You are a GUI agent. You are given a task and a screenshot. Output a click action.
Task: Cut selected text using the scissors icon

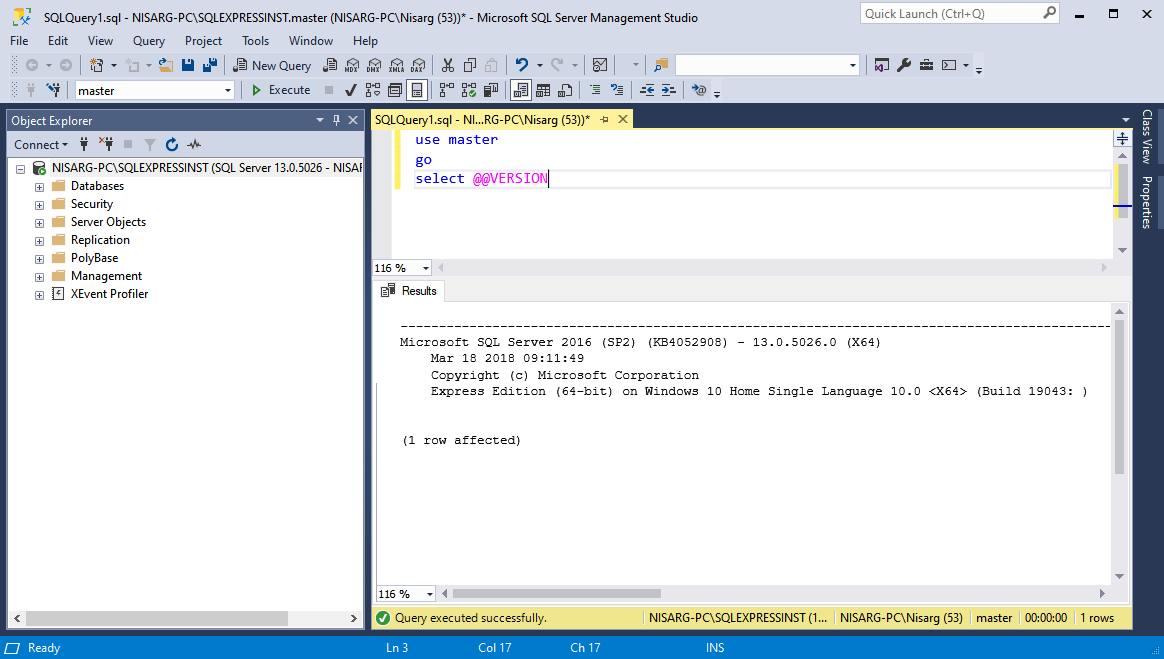448,65
